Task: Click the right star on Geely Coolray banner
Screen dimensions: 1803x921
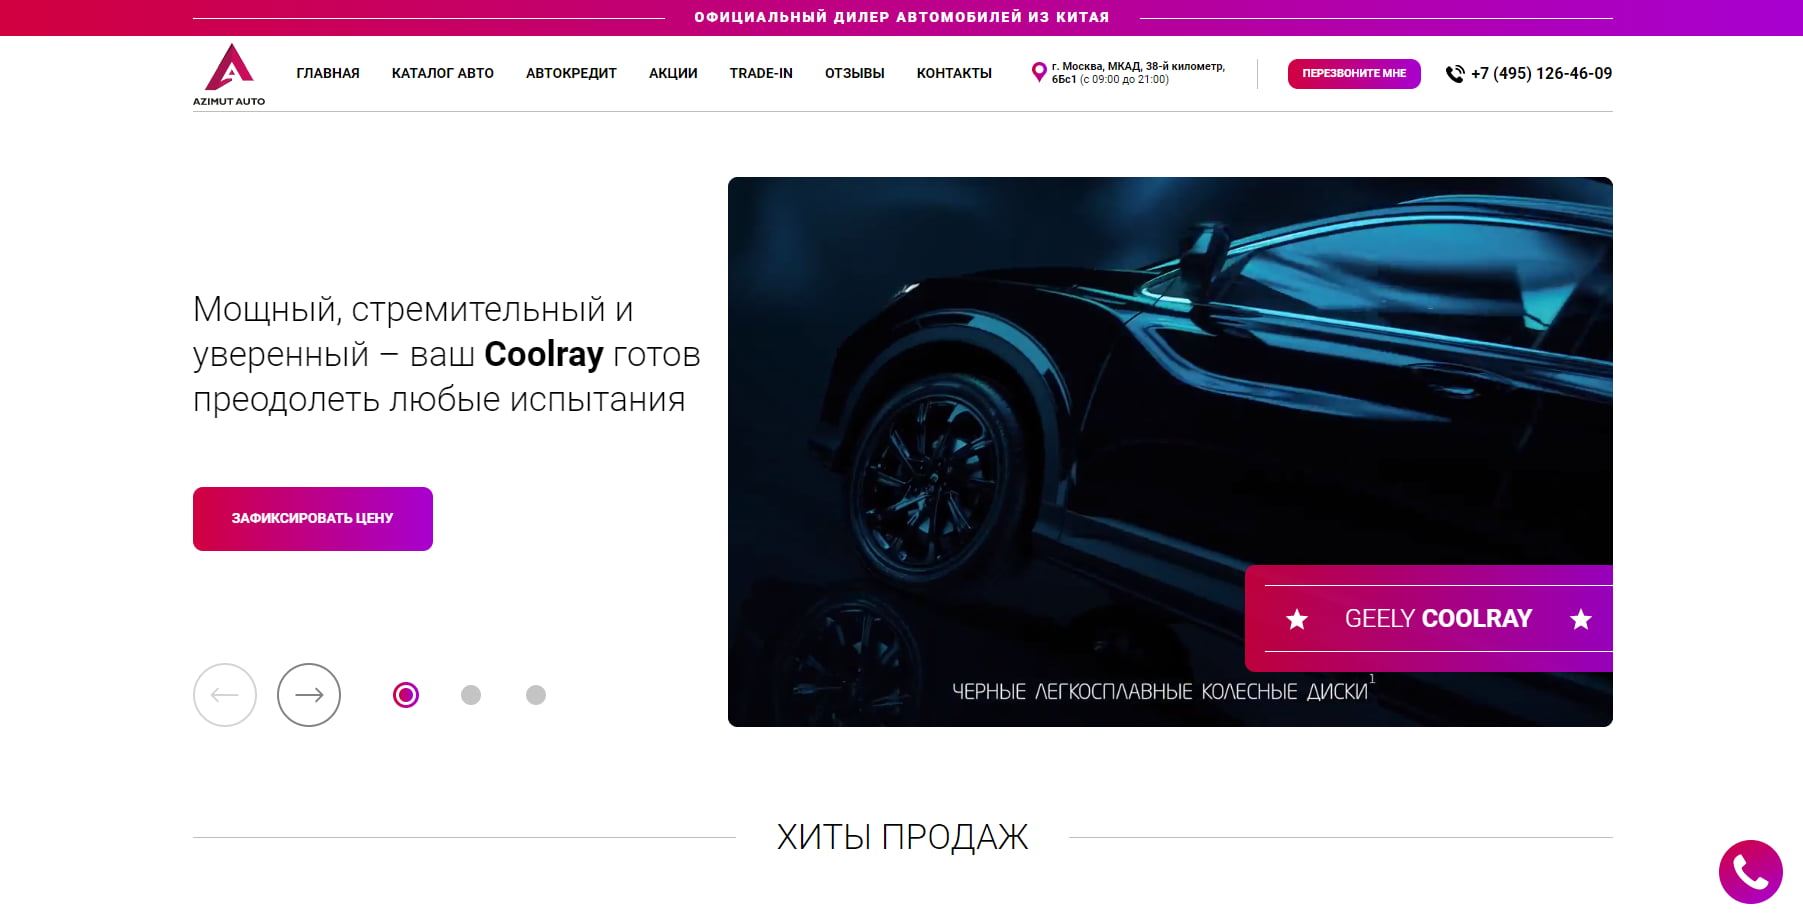Action: (1581, 619)
